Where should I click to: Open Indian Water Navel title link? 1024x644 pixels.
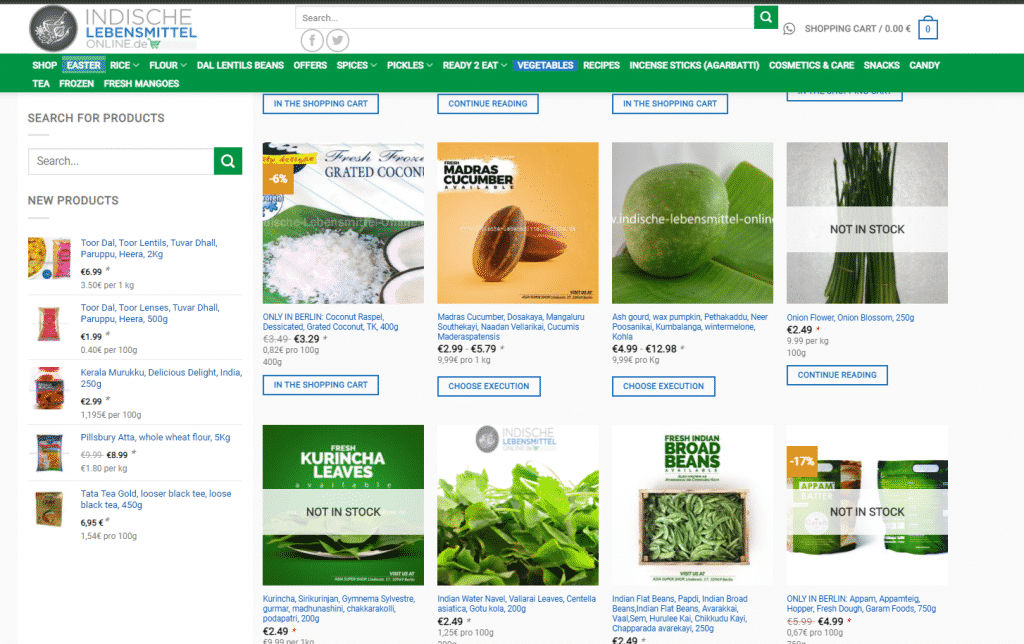(517, 604)
